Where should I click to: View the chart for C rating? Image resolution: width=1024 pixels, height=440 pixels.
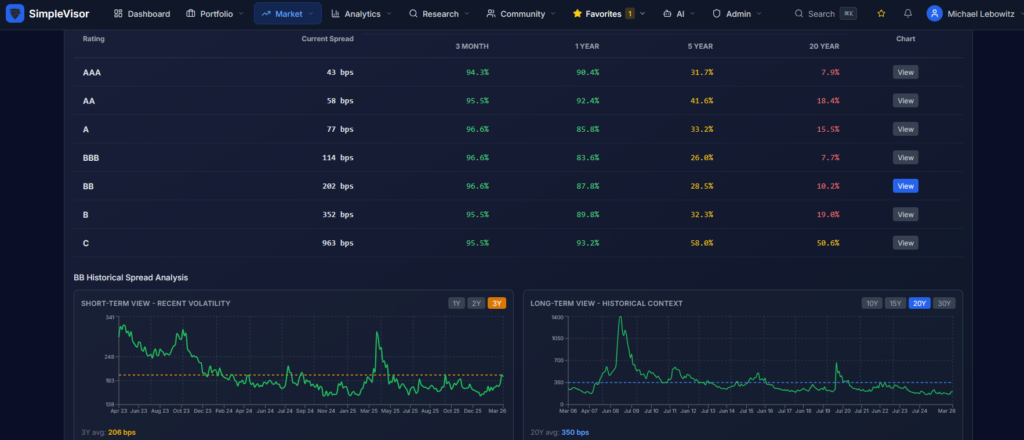pyautogui.click(x=905, y=243)
